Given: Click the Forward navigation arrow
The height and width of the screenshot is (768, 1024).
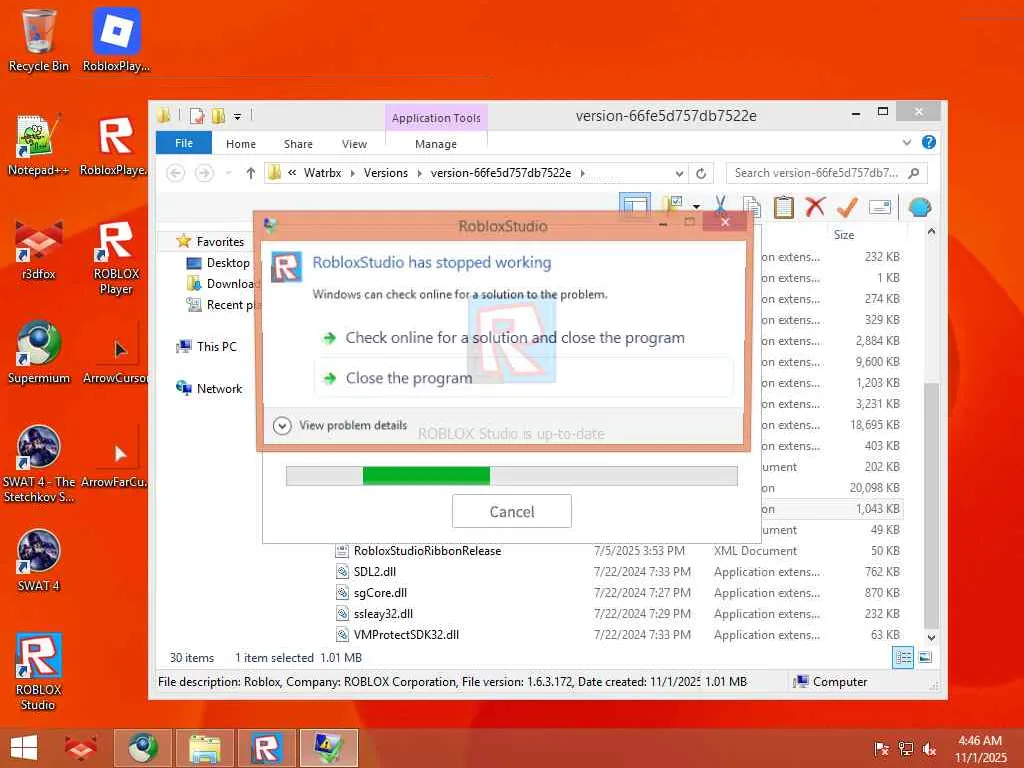Looking at the screenshot, I should pos(204,173).
